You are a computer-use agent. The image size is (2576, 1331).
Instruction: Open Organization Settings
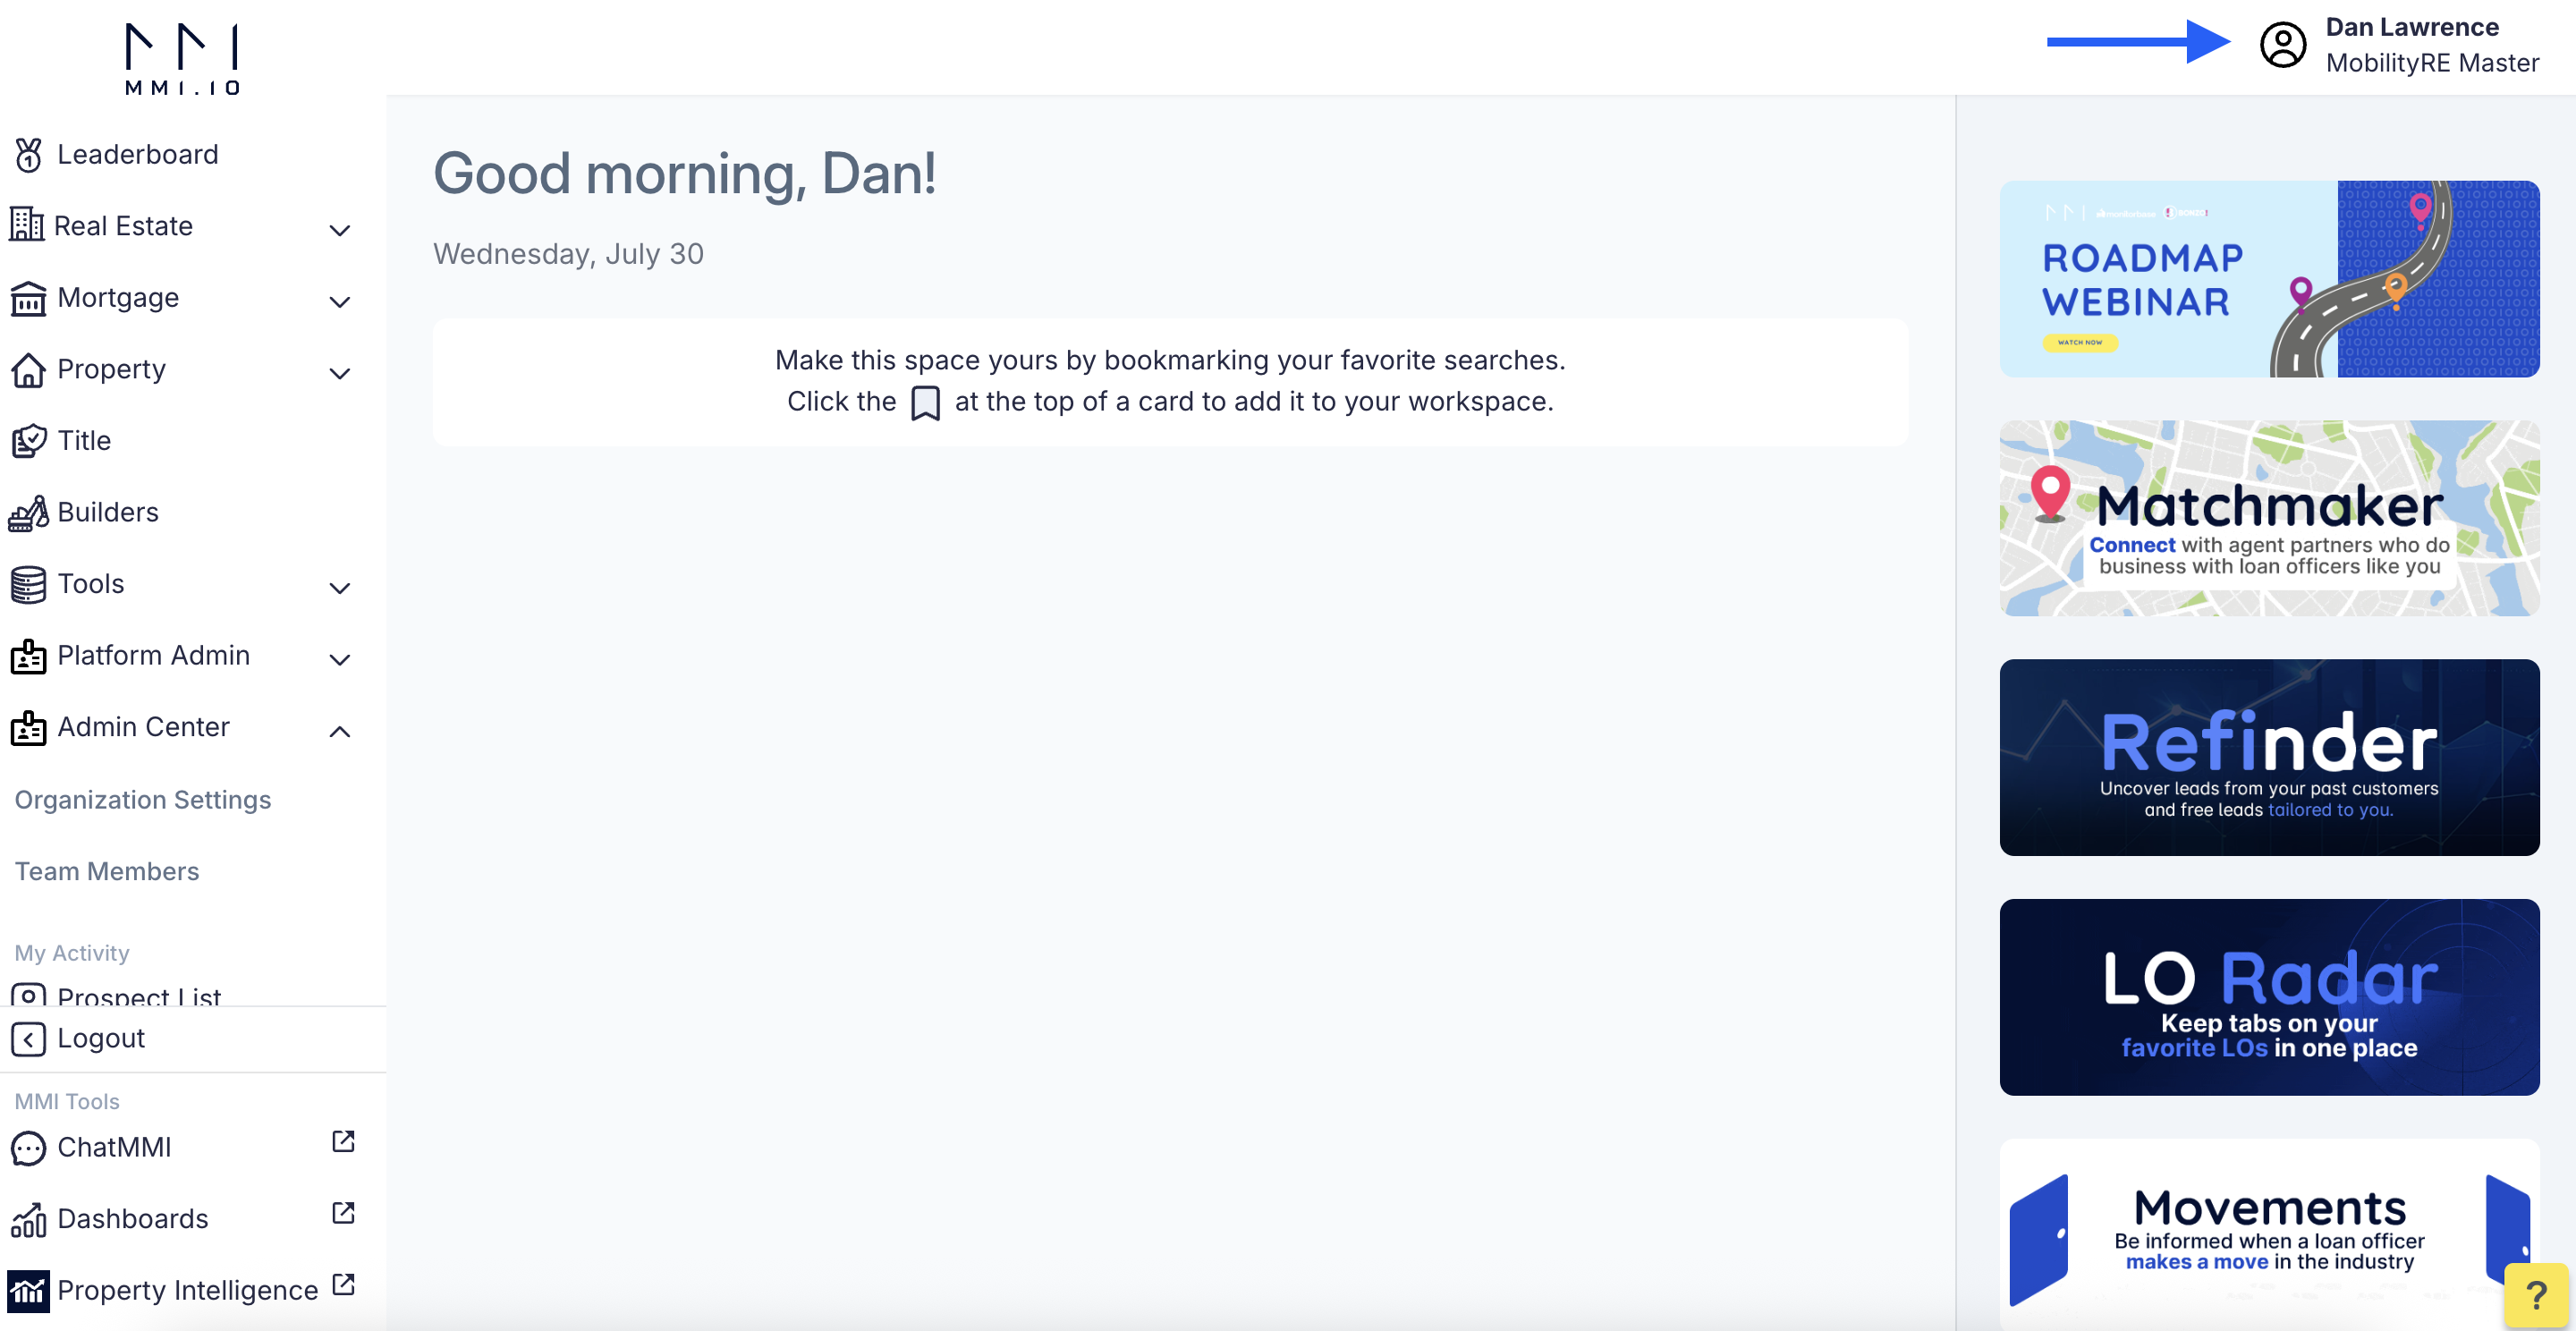(x=143, y=800)
